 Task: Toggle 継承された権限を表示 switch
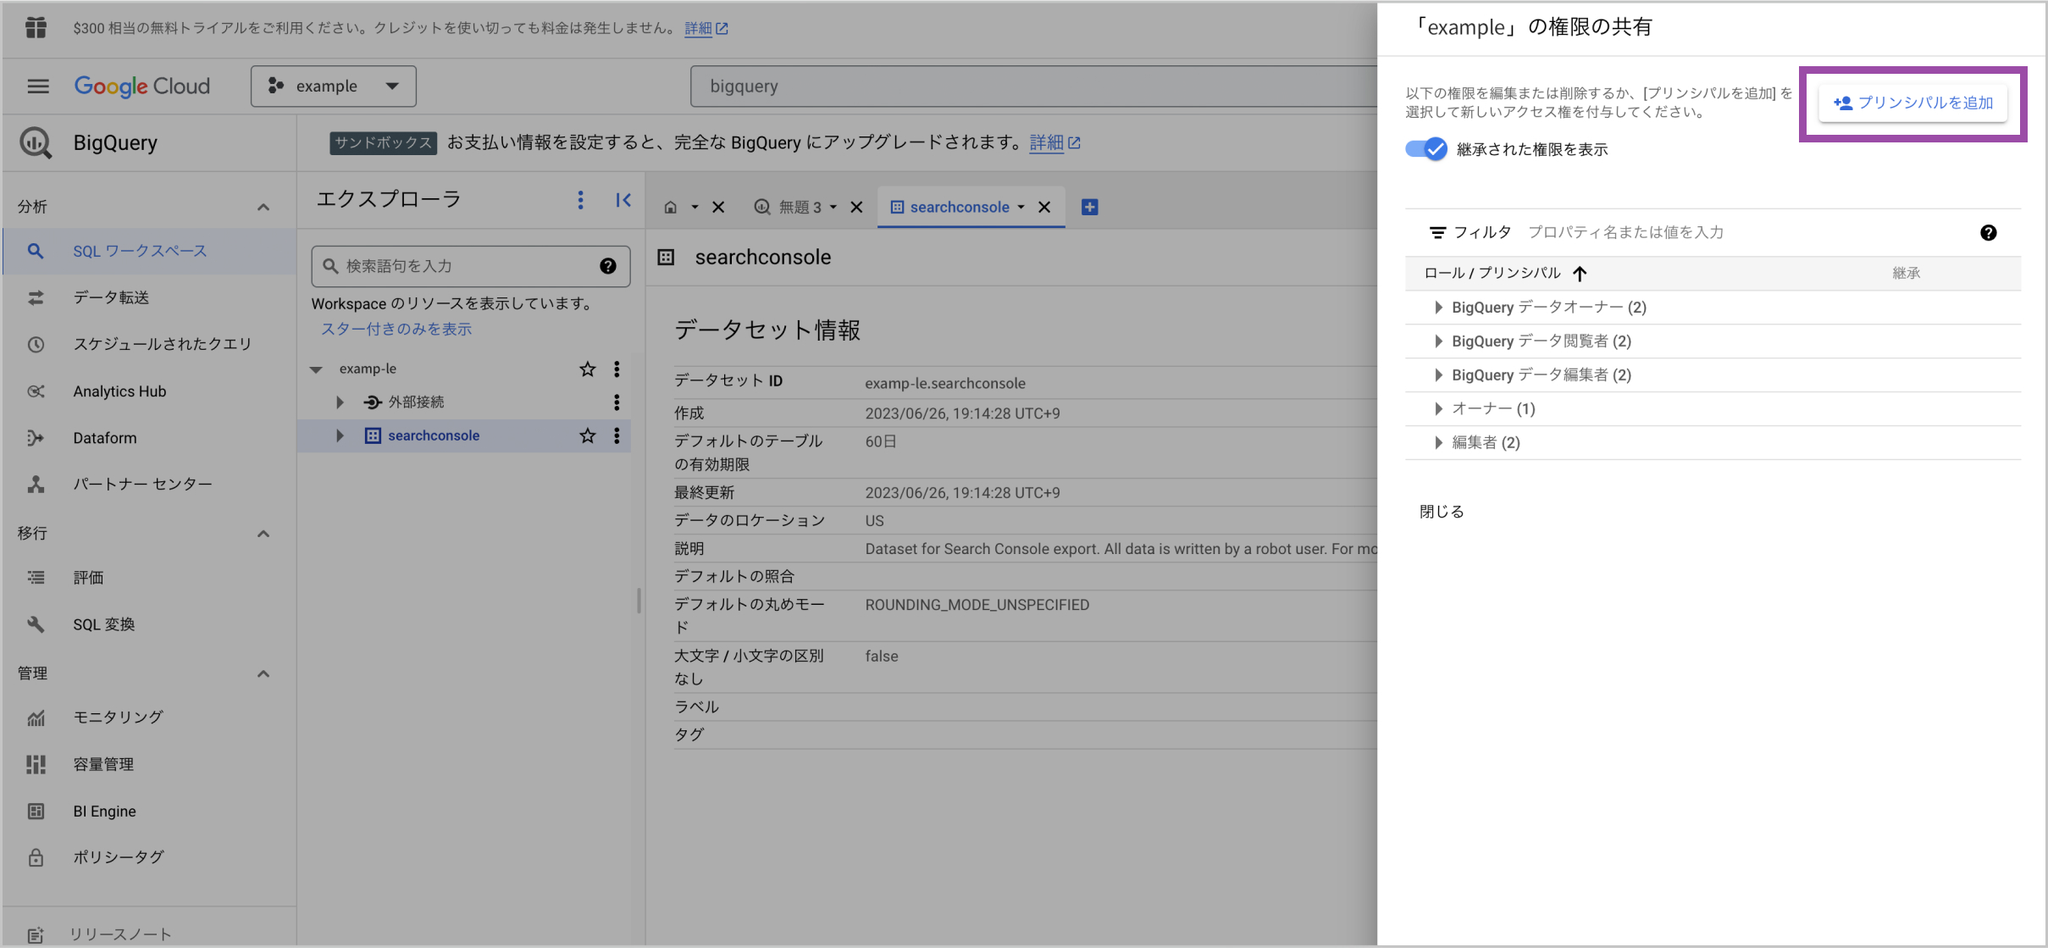(x=1426, y=149)
